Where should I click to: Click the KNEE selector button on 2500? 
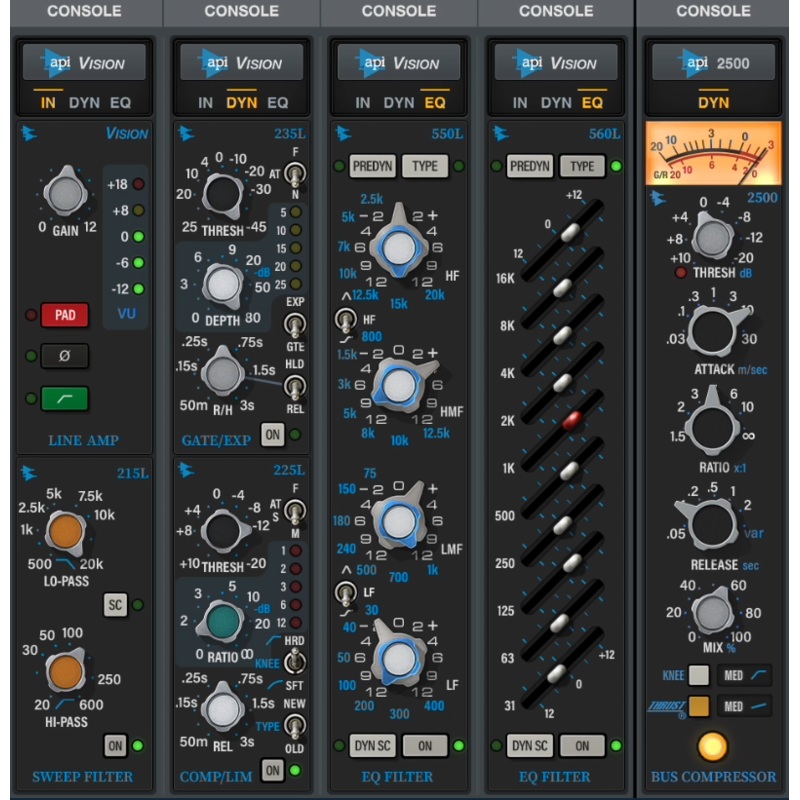[x=698, y=675]
